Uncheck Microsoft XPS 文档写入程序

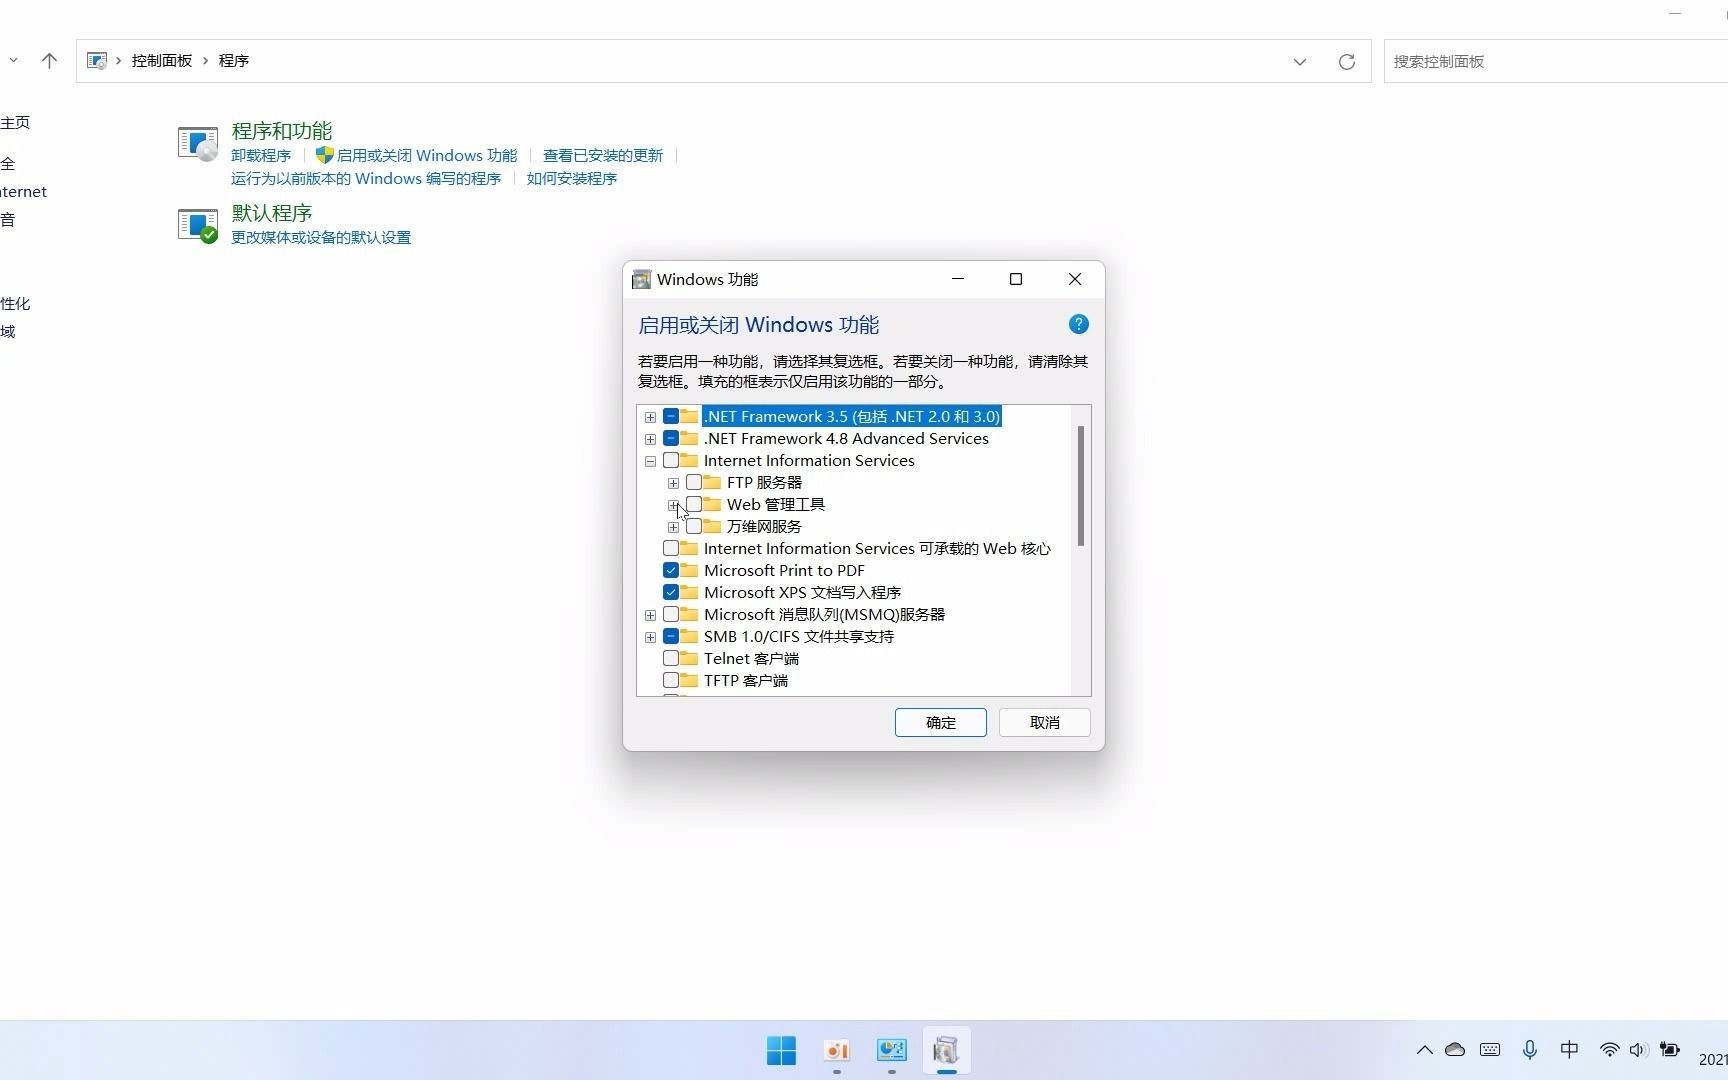[671, 592]
